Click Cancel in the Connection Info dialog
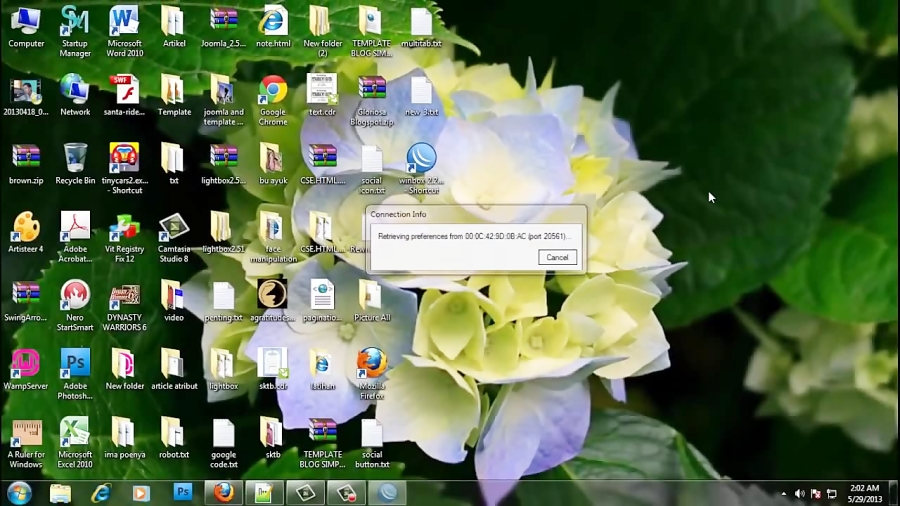The width and height of the screenshot is (900, 506). (x=557, y=257)
